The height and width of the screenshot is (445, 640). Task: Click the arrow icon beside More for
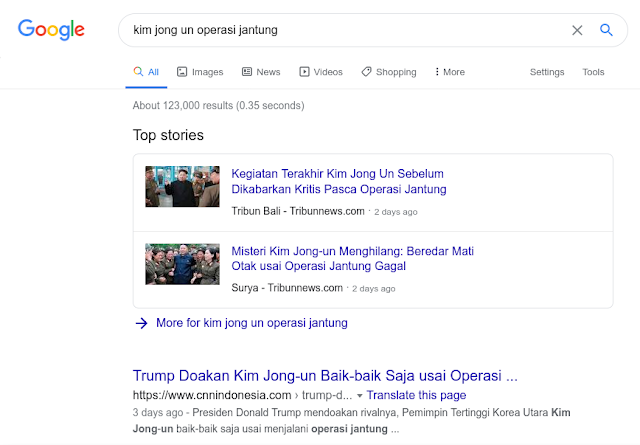click(141, 323)
